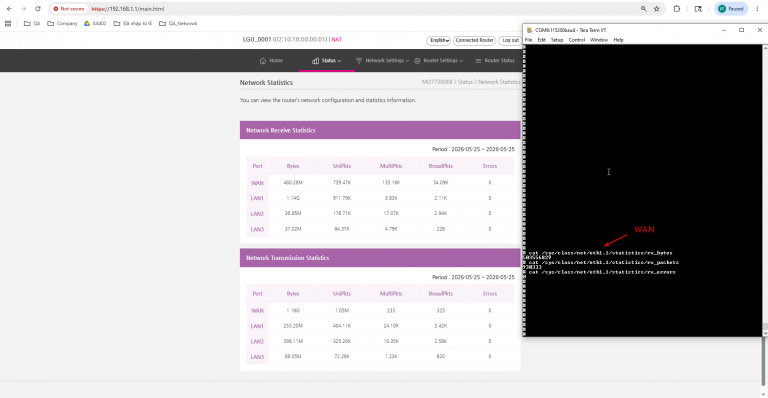Open the QA_Network bookmark folder
This screenshot has height=398, width=768.
tap(178, 23)
